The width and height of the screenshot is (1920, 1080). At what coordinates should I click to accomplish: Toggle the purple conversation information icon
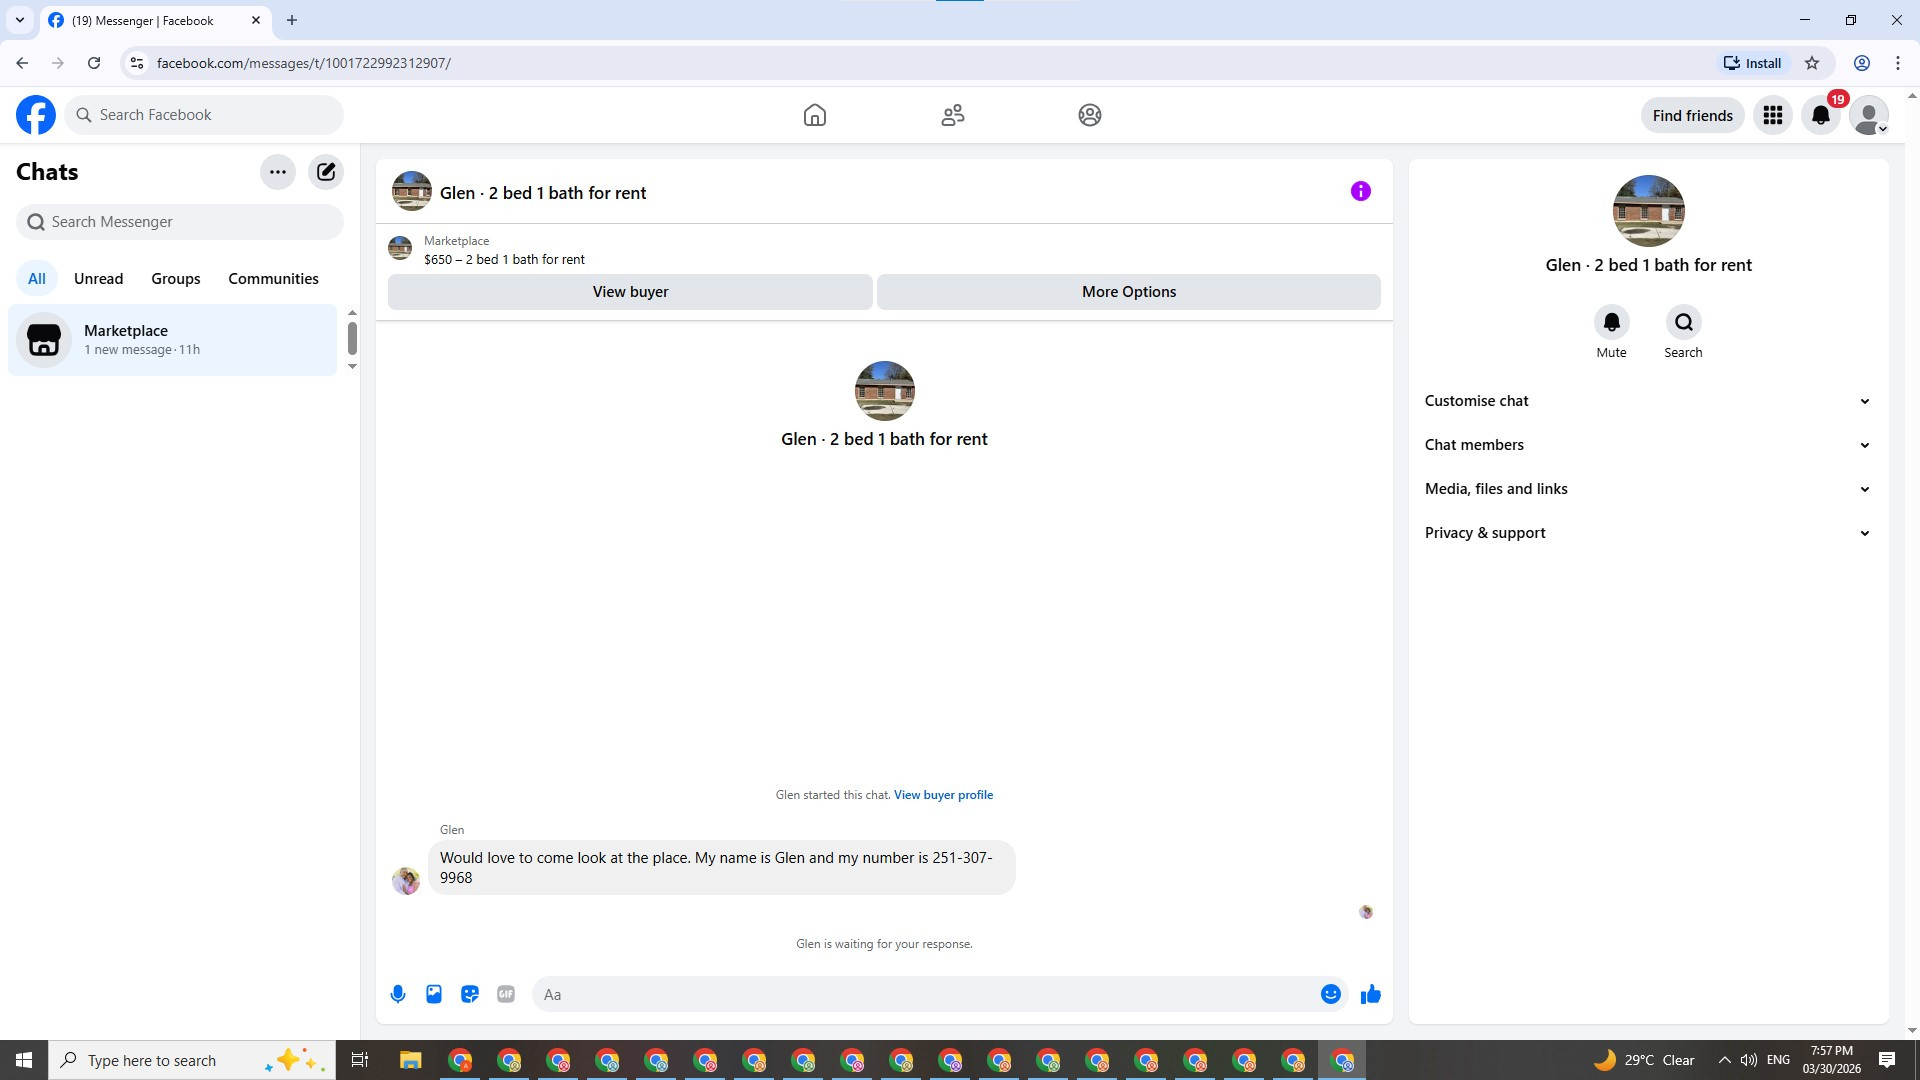click(1360, 191)
